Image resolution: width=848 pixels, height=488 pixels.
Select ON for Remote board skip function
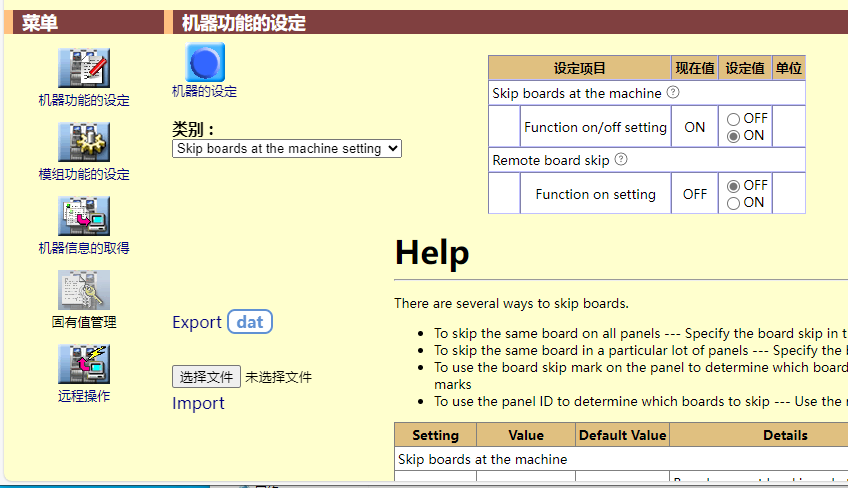point(734,203)
